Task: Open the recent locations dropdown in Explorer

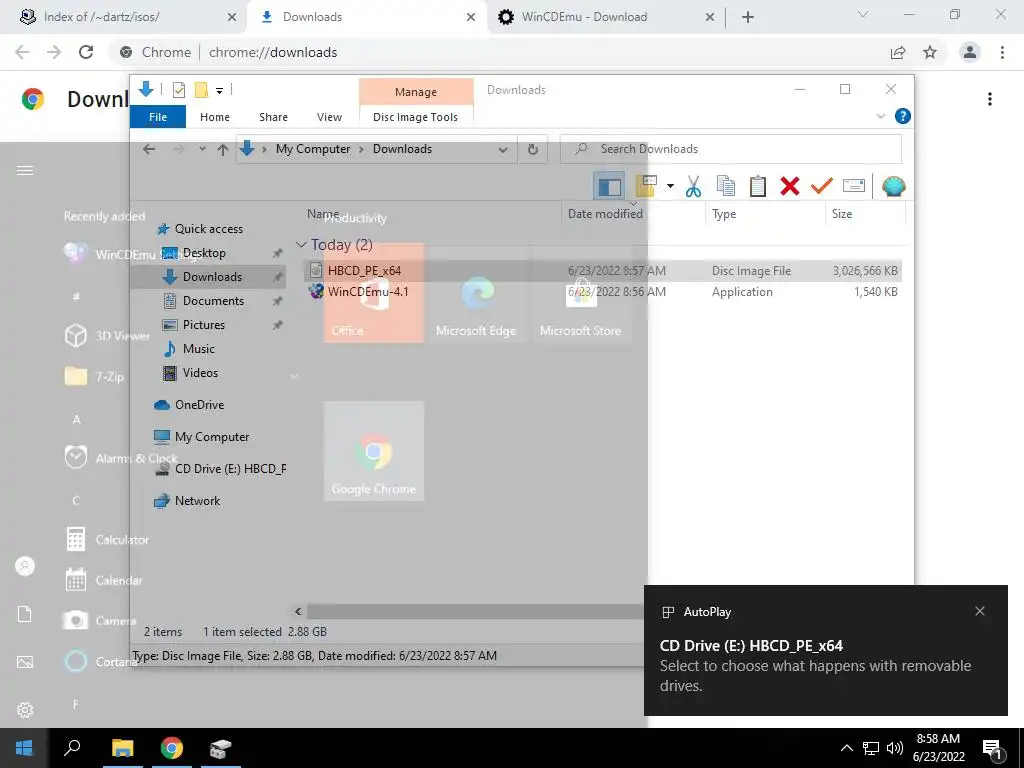Action: tap(202, 150)
